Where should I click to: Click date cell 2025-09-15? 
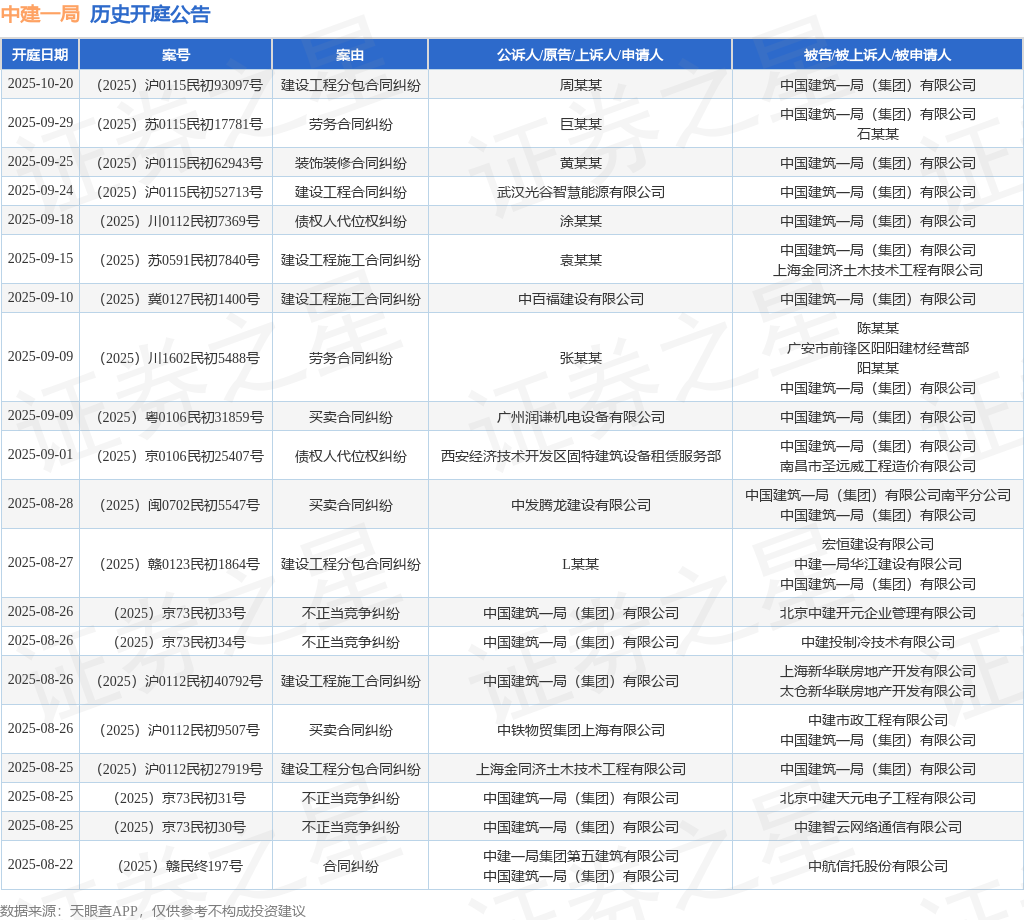pyautogui.click(x=40, y=259)
